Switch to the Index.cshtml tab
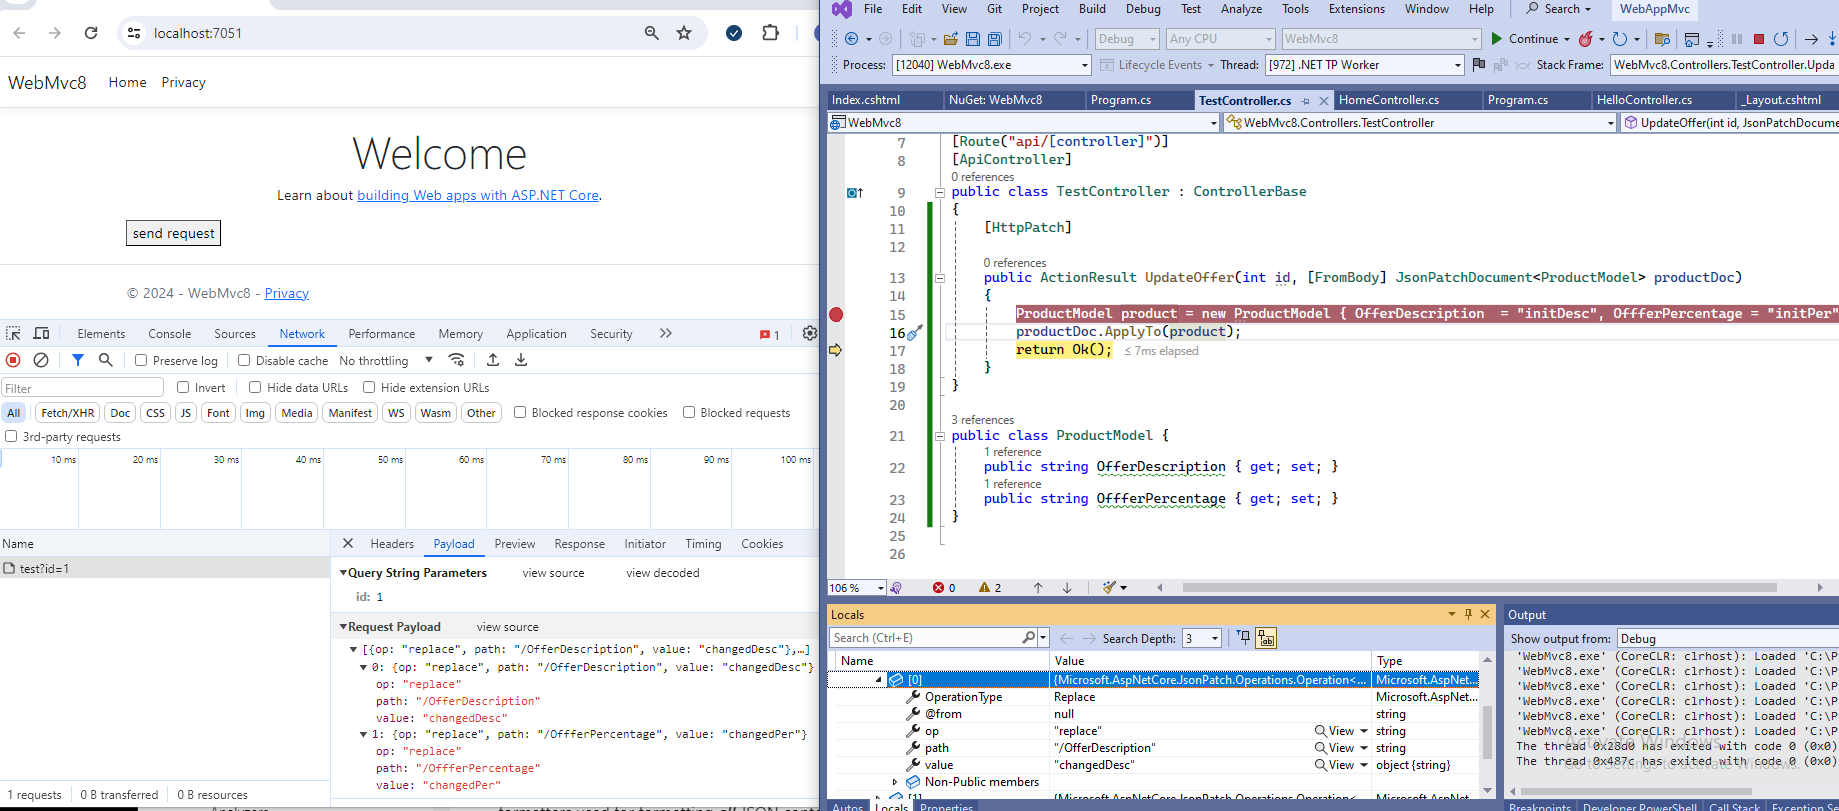The height and width of the screenshot is (811, 1839). [x=866, y=100]
